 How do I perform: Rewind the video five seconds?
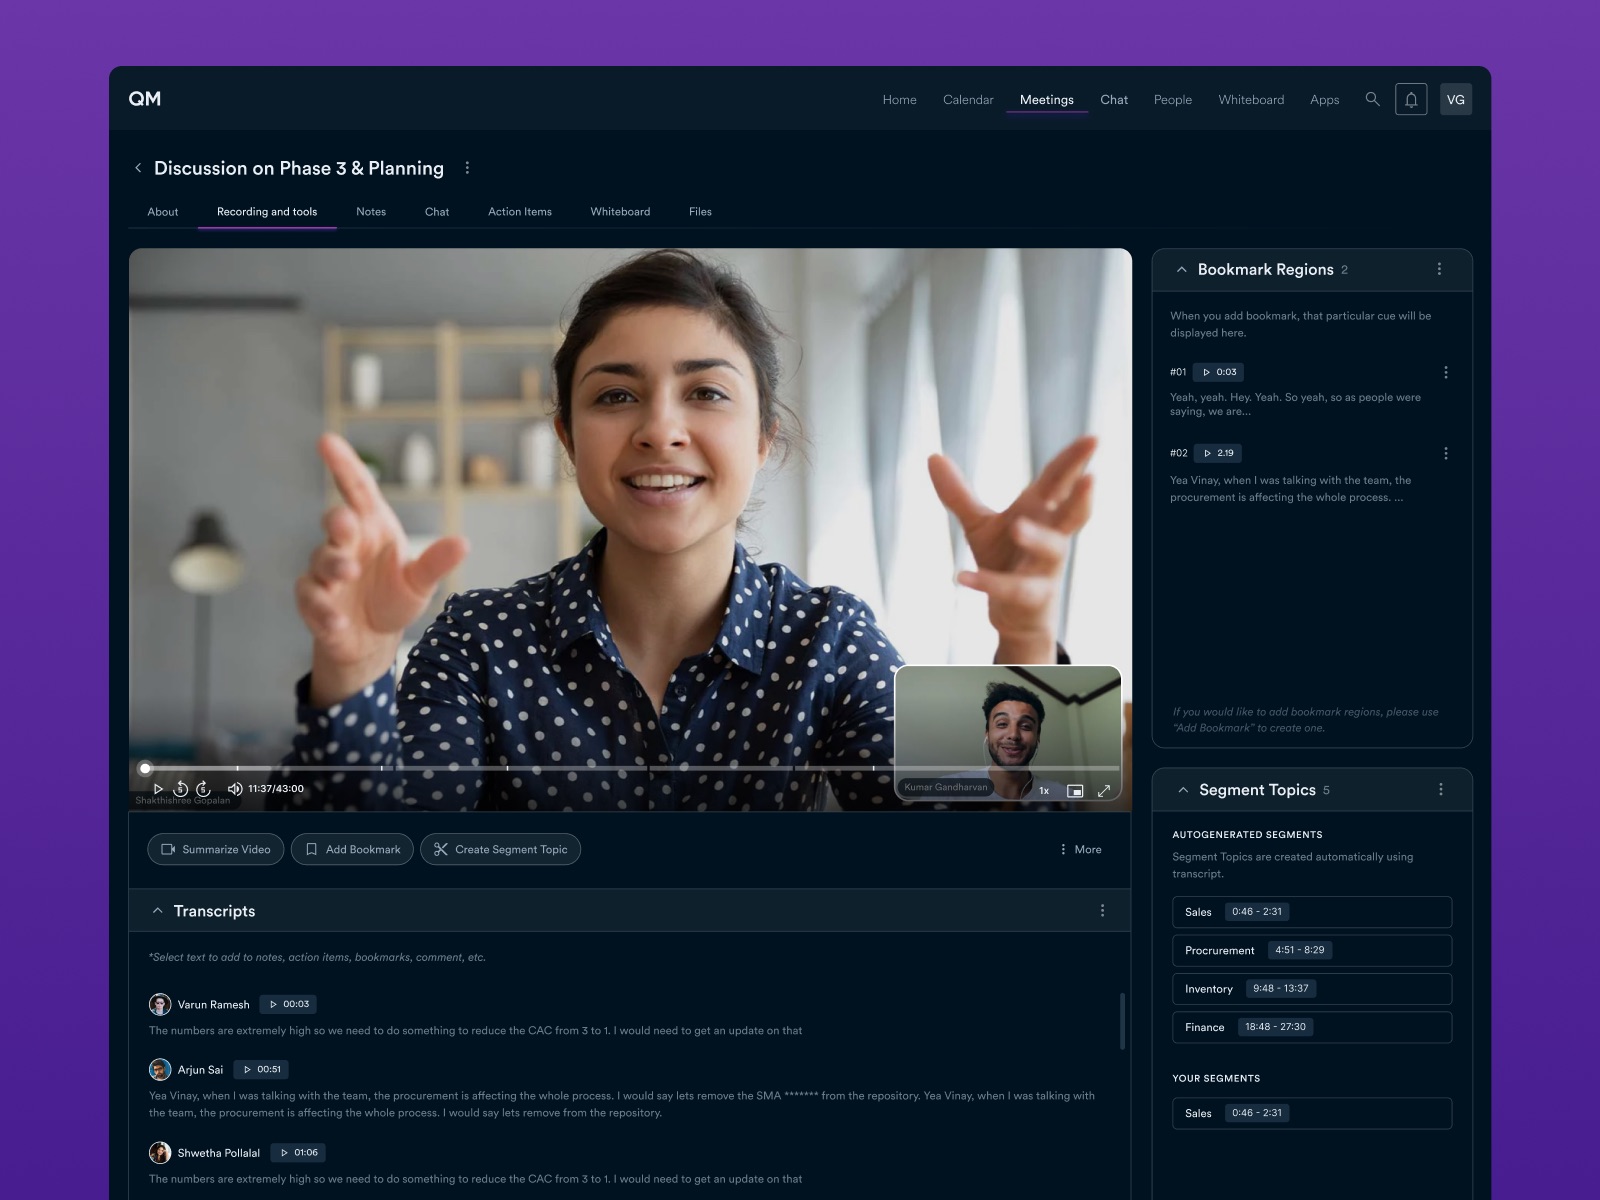click(x=181, y=789)
